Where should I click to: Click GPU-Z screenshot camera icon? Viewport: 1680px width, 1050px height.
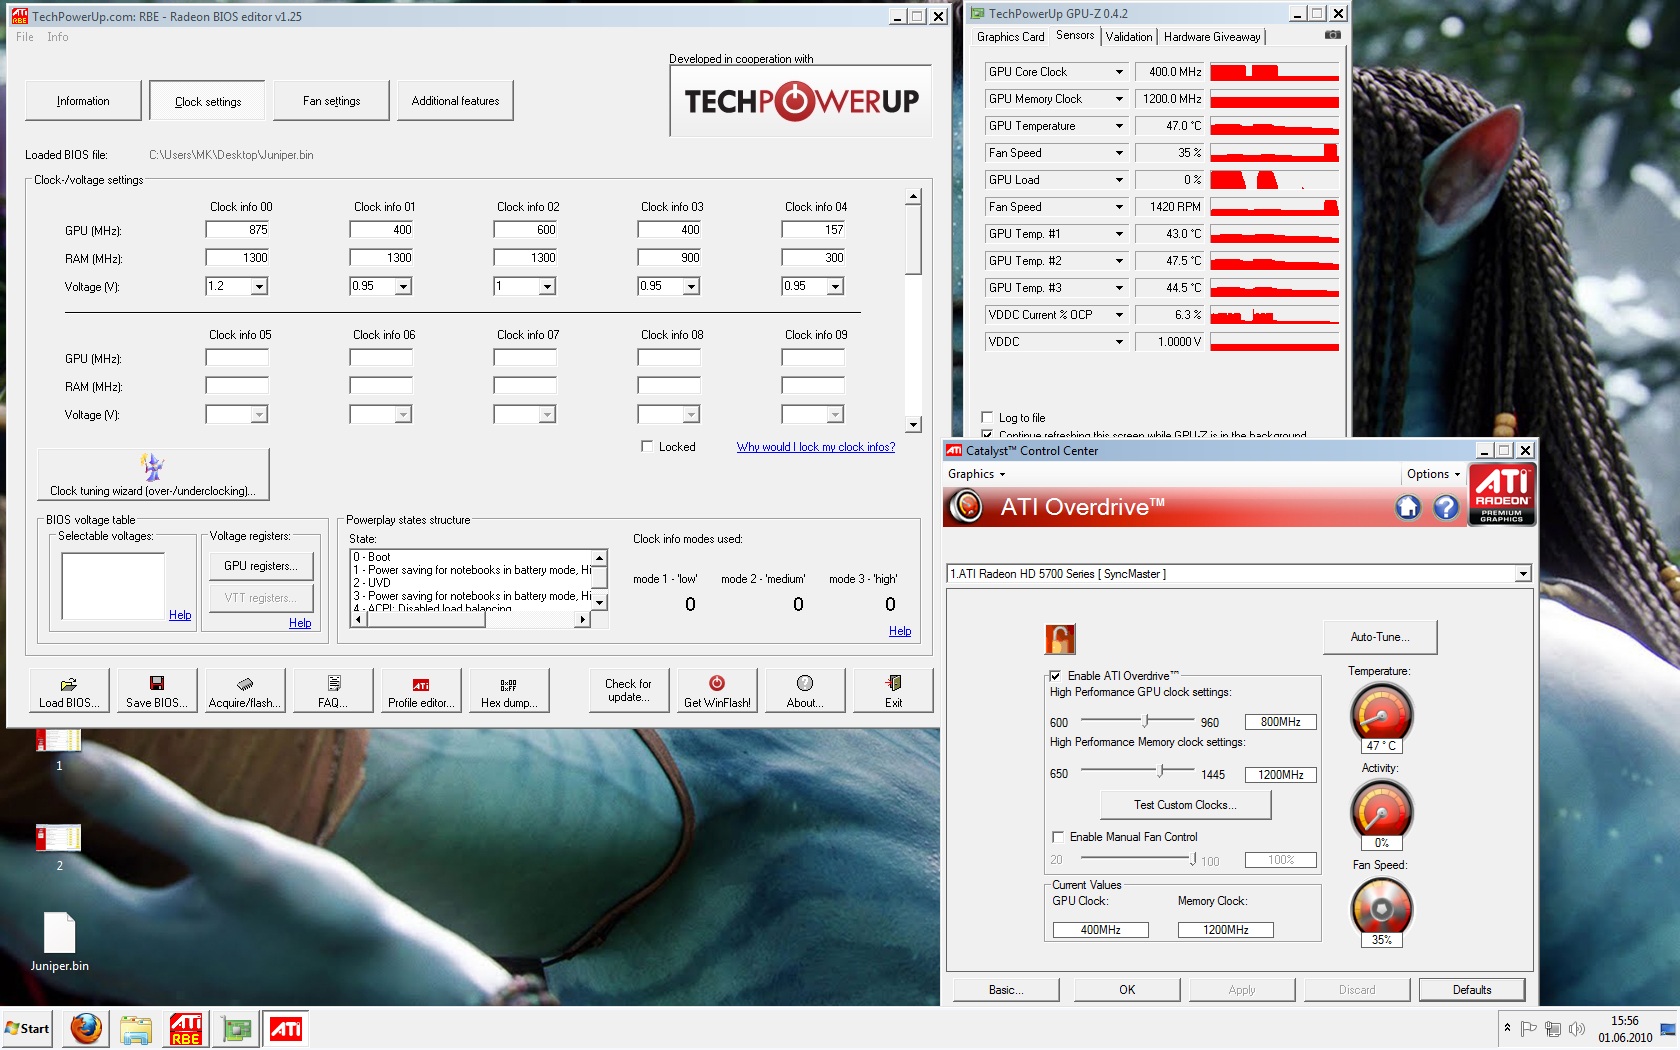click(1332, 35)
